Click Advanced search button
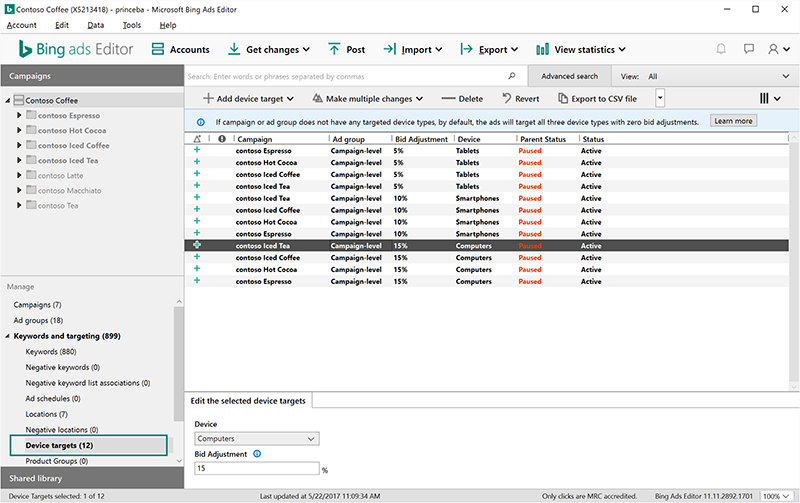Image resolution: width=800 pixels, height=503 pixels. coord(569,76)
